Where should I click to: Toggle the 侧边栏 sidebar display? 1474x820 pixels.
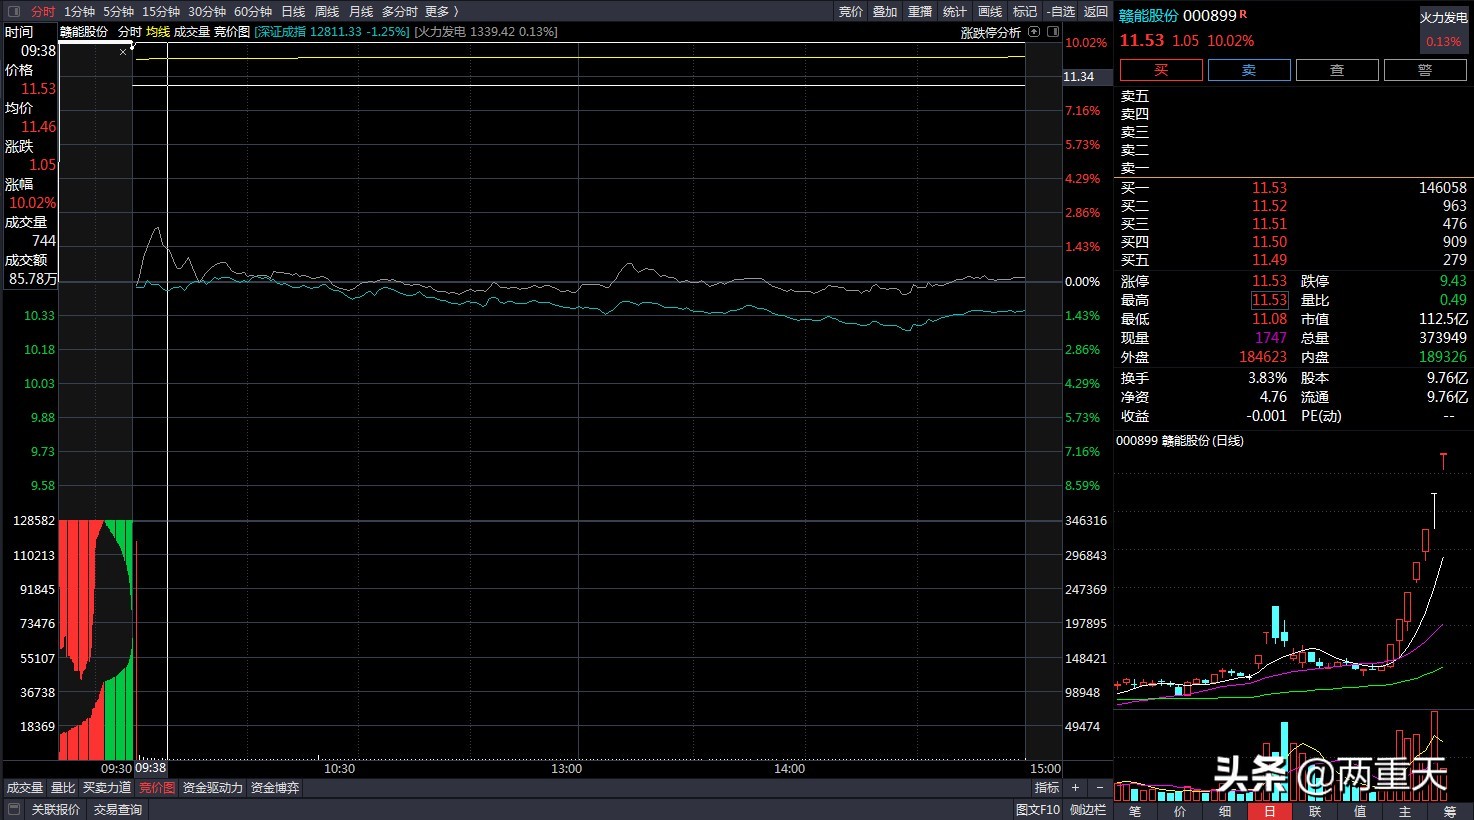1088,809
